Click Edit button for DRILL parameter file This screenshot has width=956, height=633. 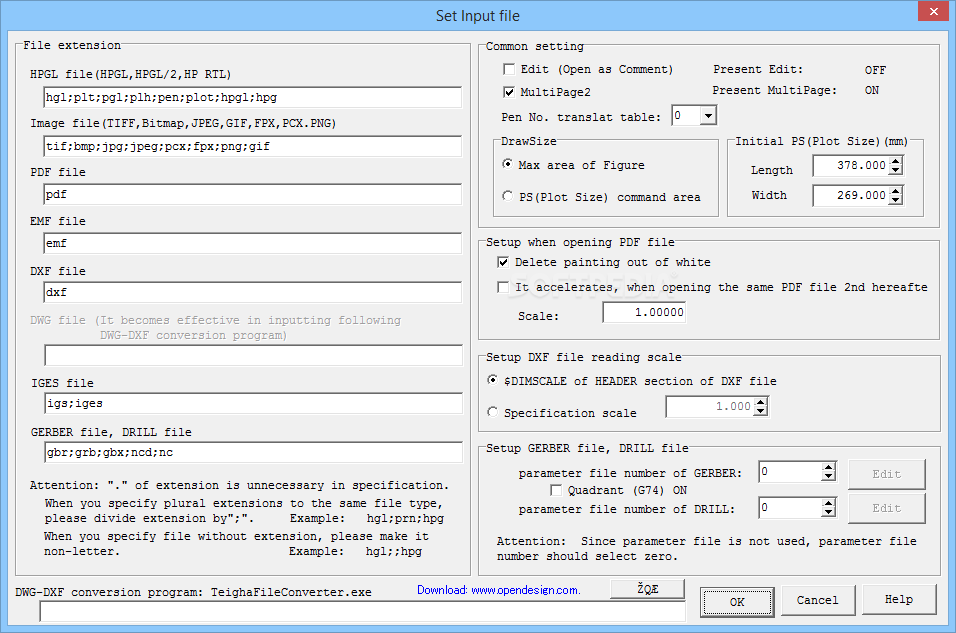point(886,508)
